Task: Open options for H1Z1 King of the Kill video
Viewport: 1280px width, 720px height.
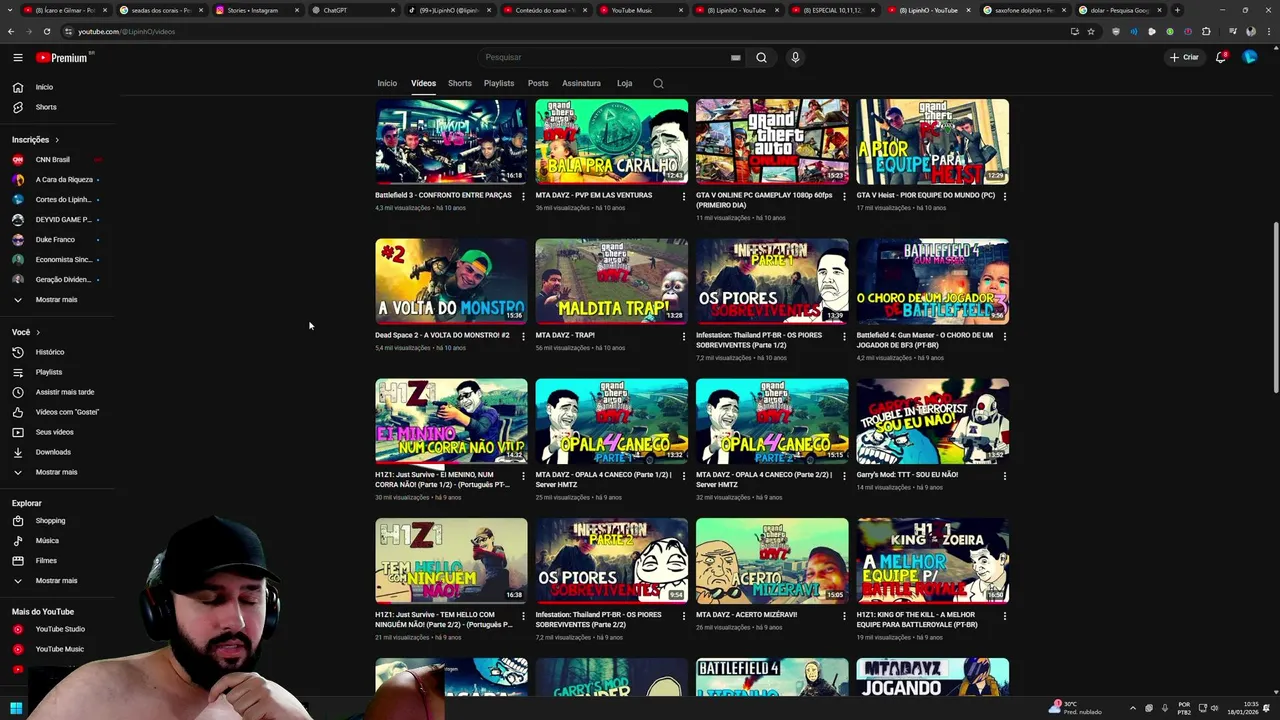Action: point(1005,616)
